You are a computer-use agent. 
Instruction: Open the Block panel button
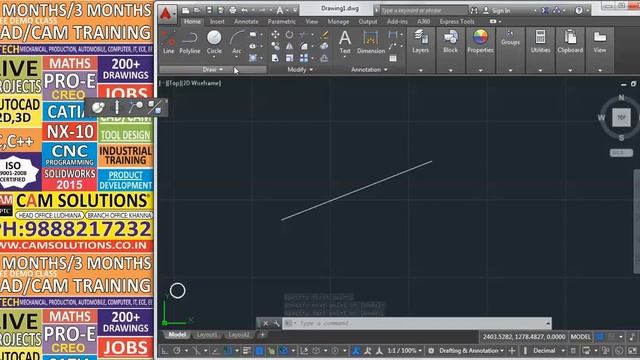450,42
